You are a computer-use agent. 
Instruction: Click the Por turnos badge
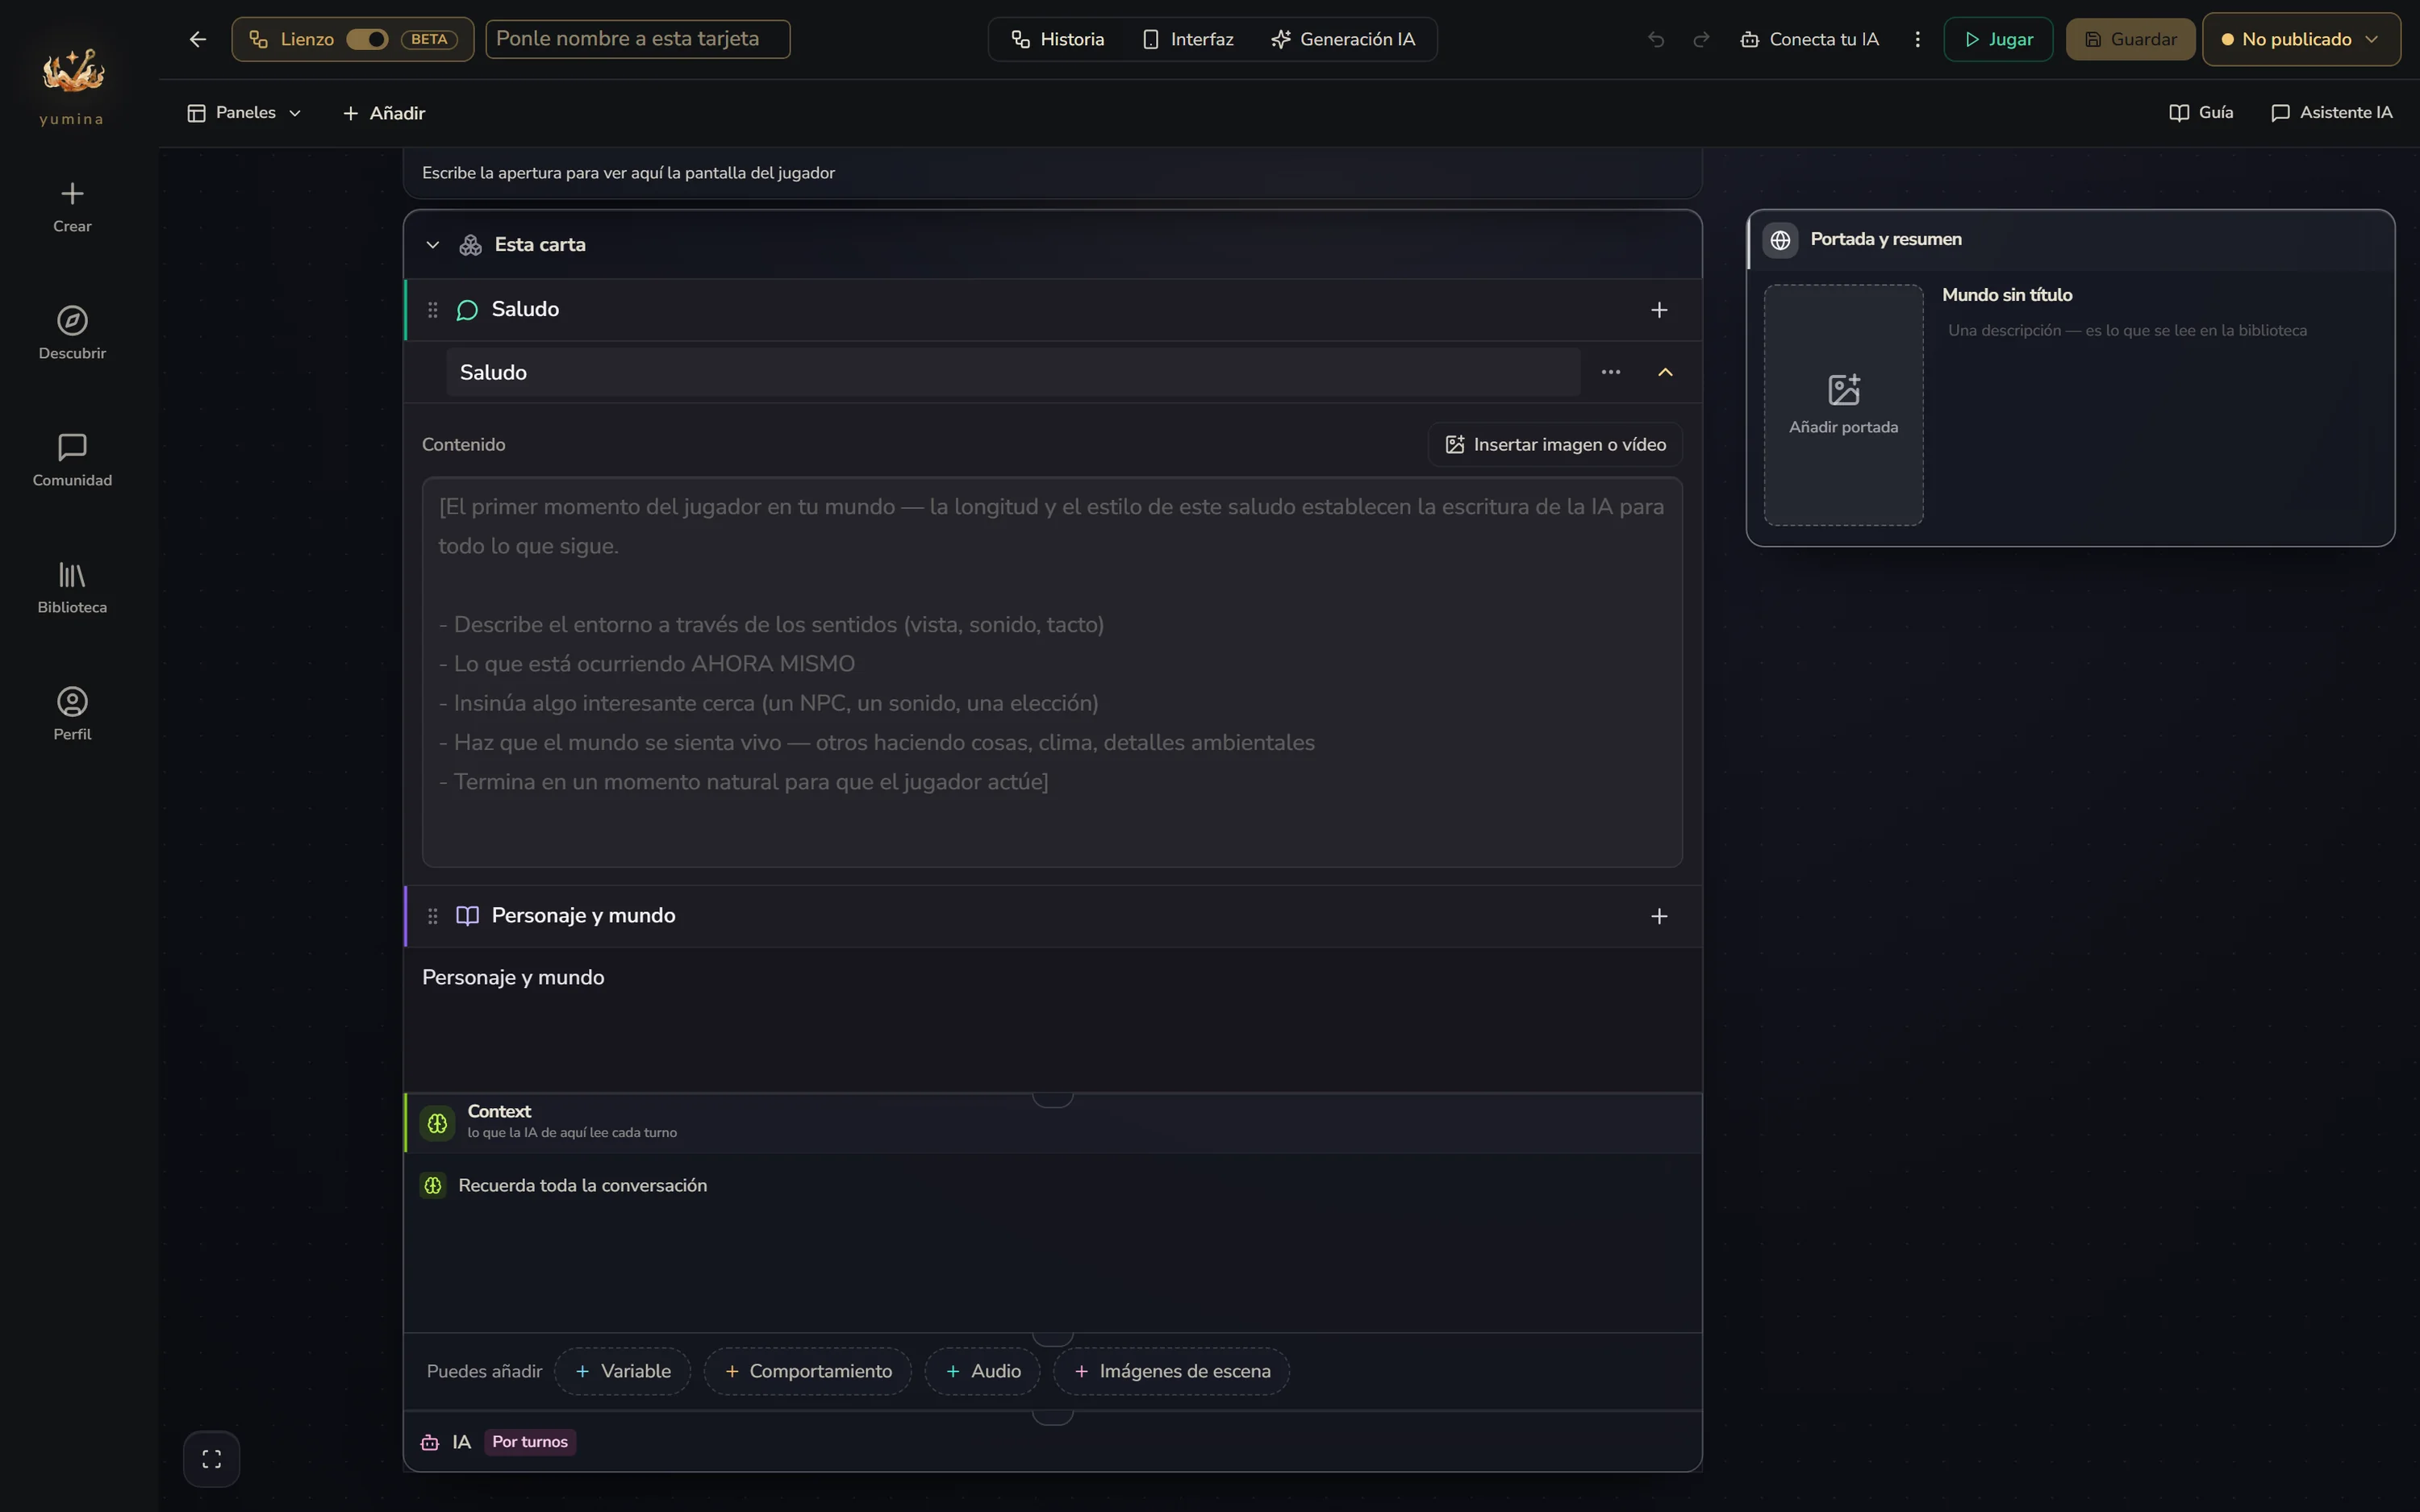(x=530, y=1442)
